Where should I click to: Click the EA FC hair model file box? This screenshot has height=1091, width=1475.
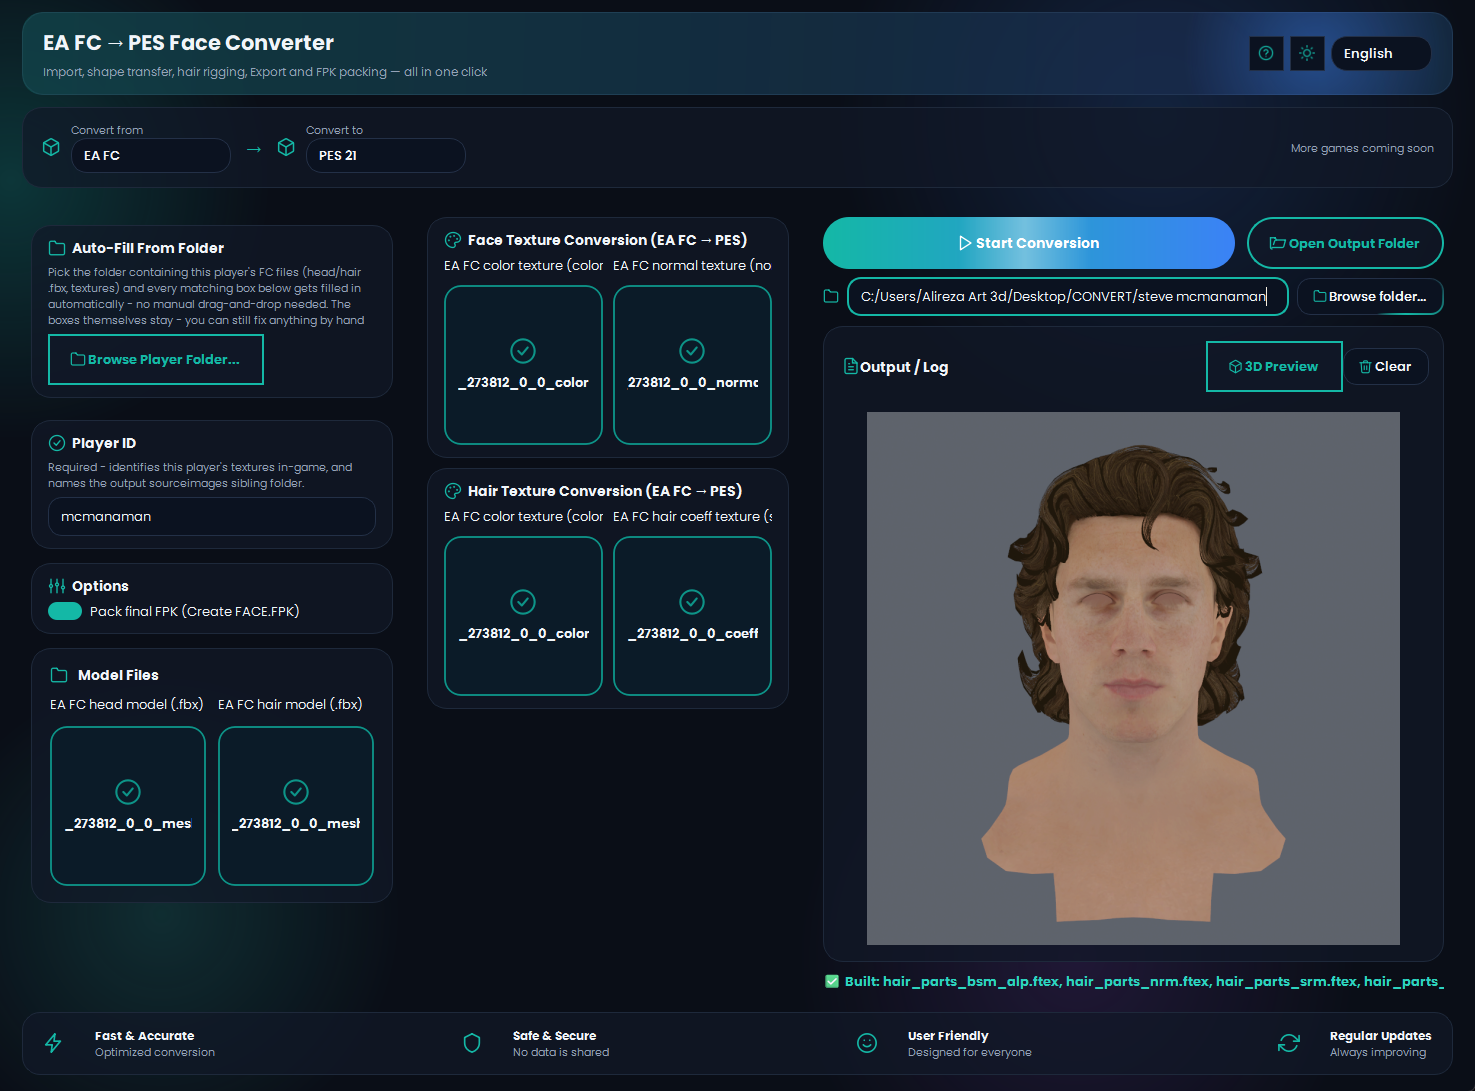pyautogui.click(x=296, y=806)
